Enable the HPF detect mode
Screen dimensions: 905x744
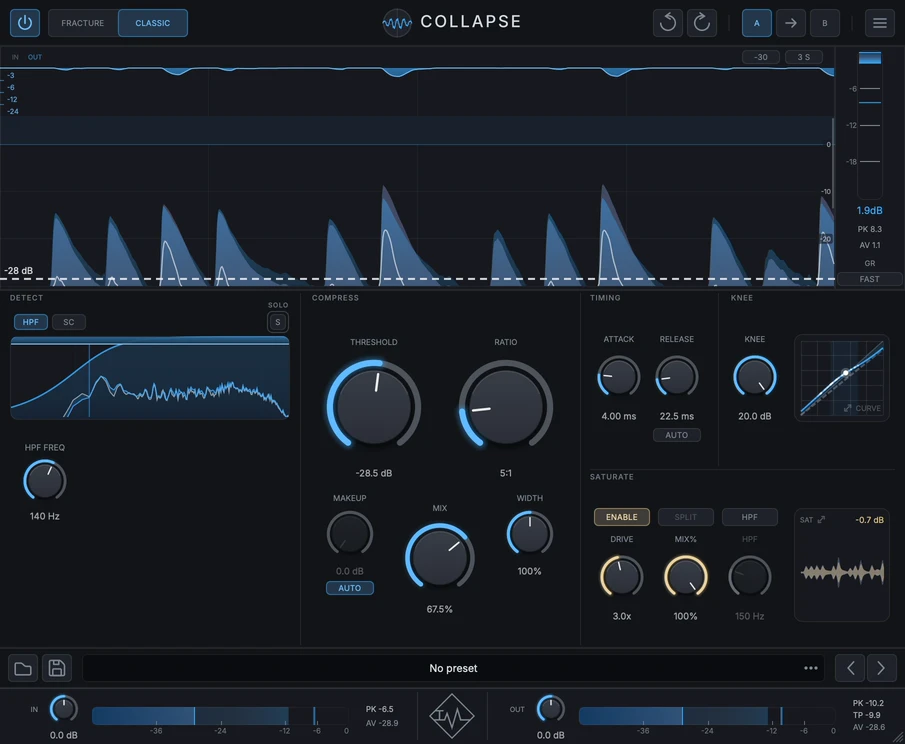pos(31,322)
